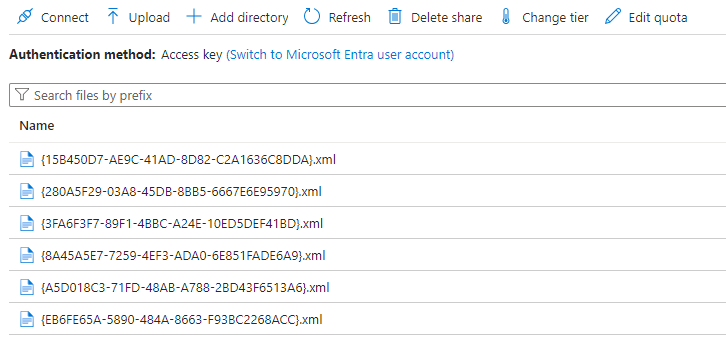Click the Refresh circular arrow icon
This screenshot has width=726, height=362.
312,17
